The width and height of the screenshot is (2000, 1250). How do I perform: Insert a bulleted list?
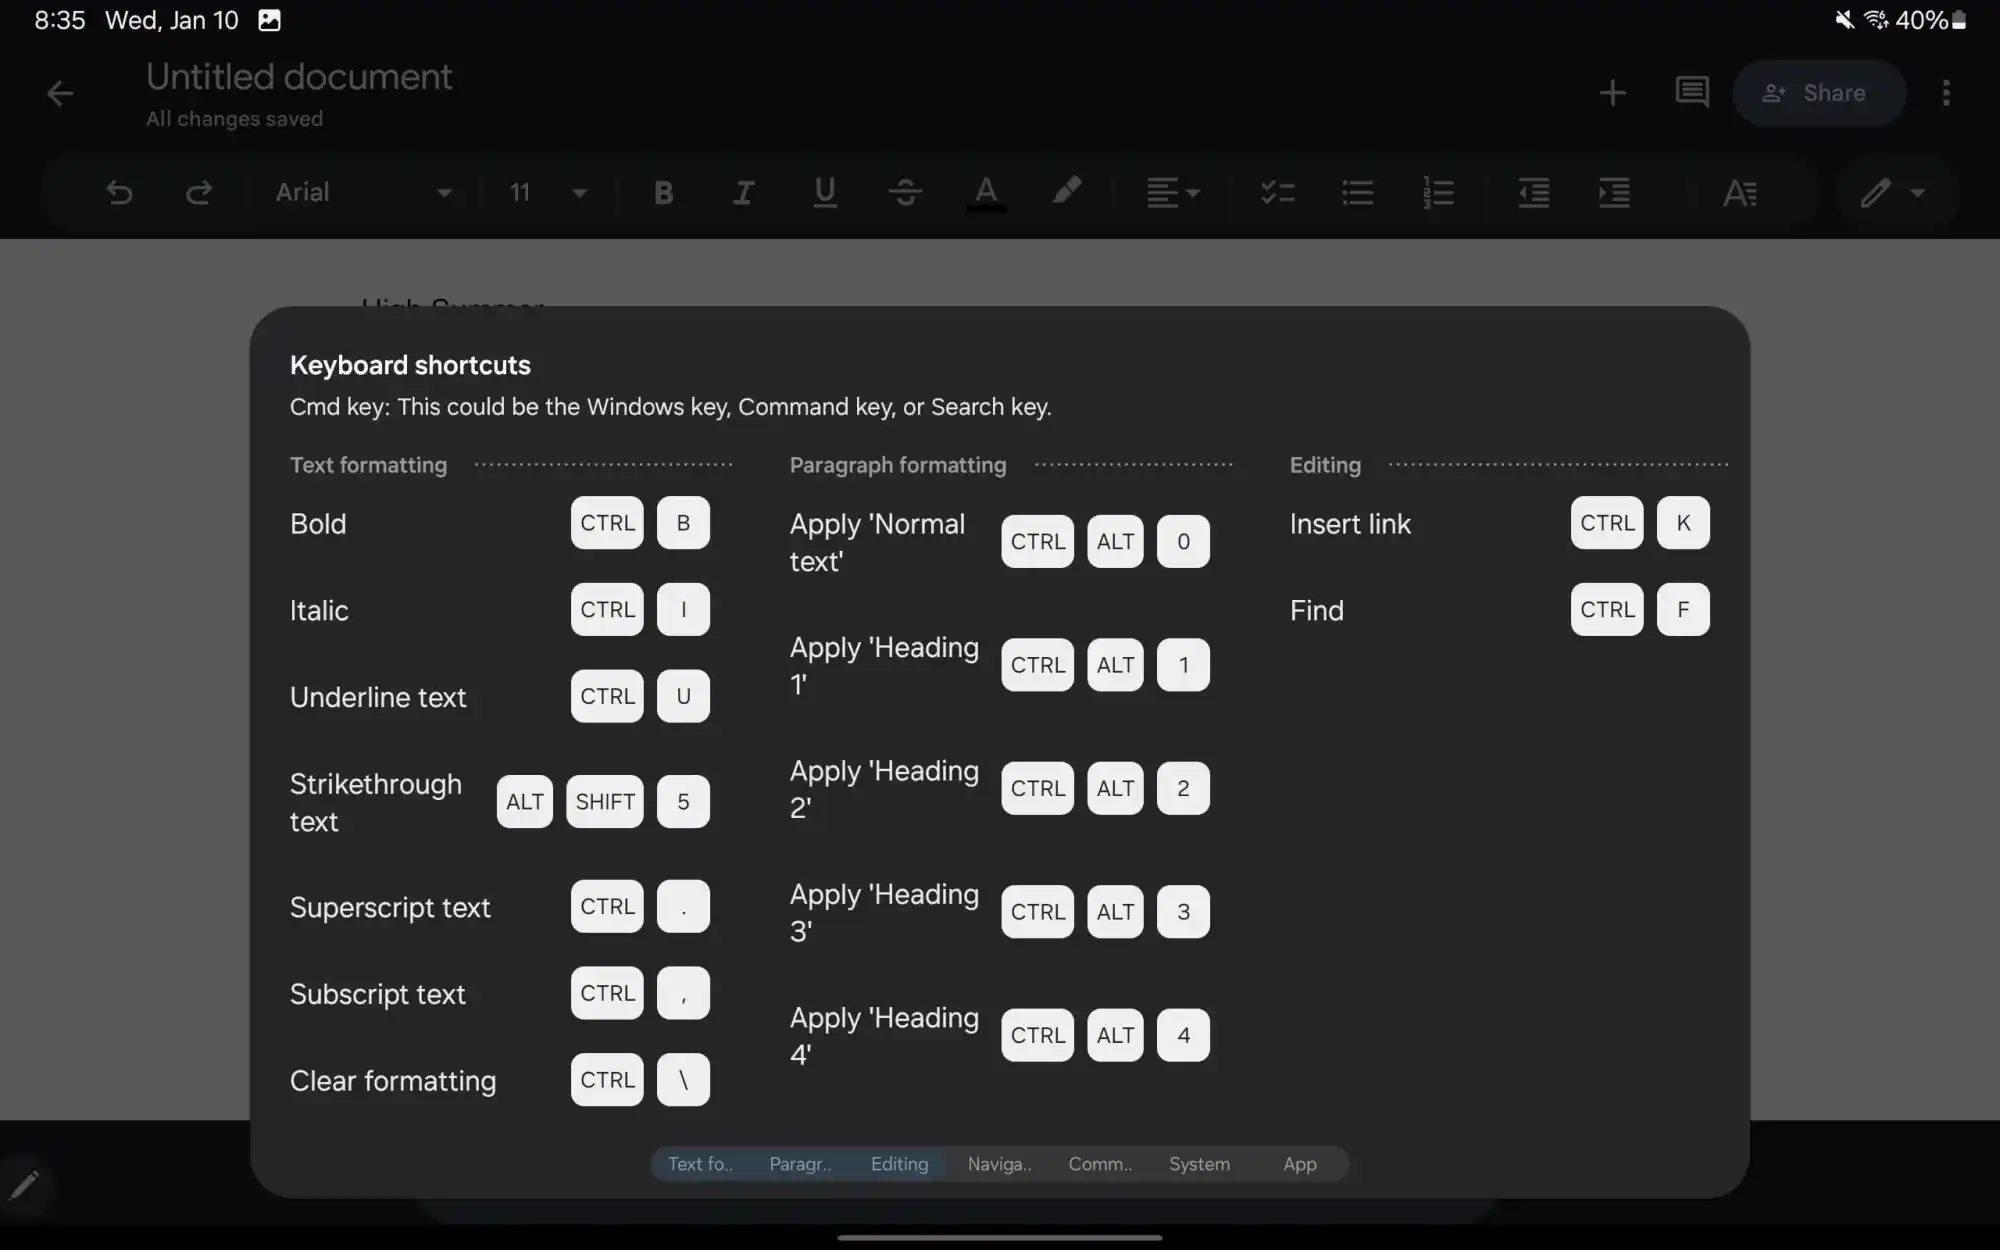(1357, 192)
